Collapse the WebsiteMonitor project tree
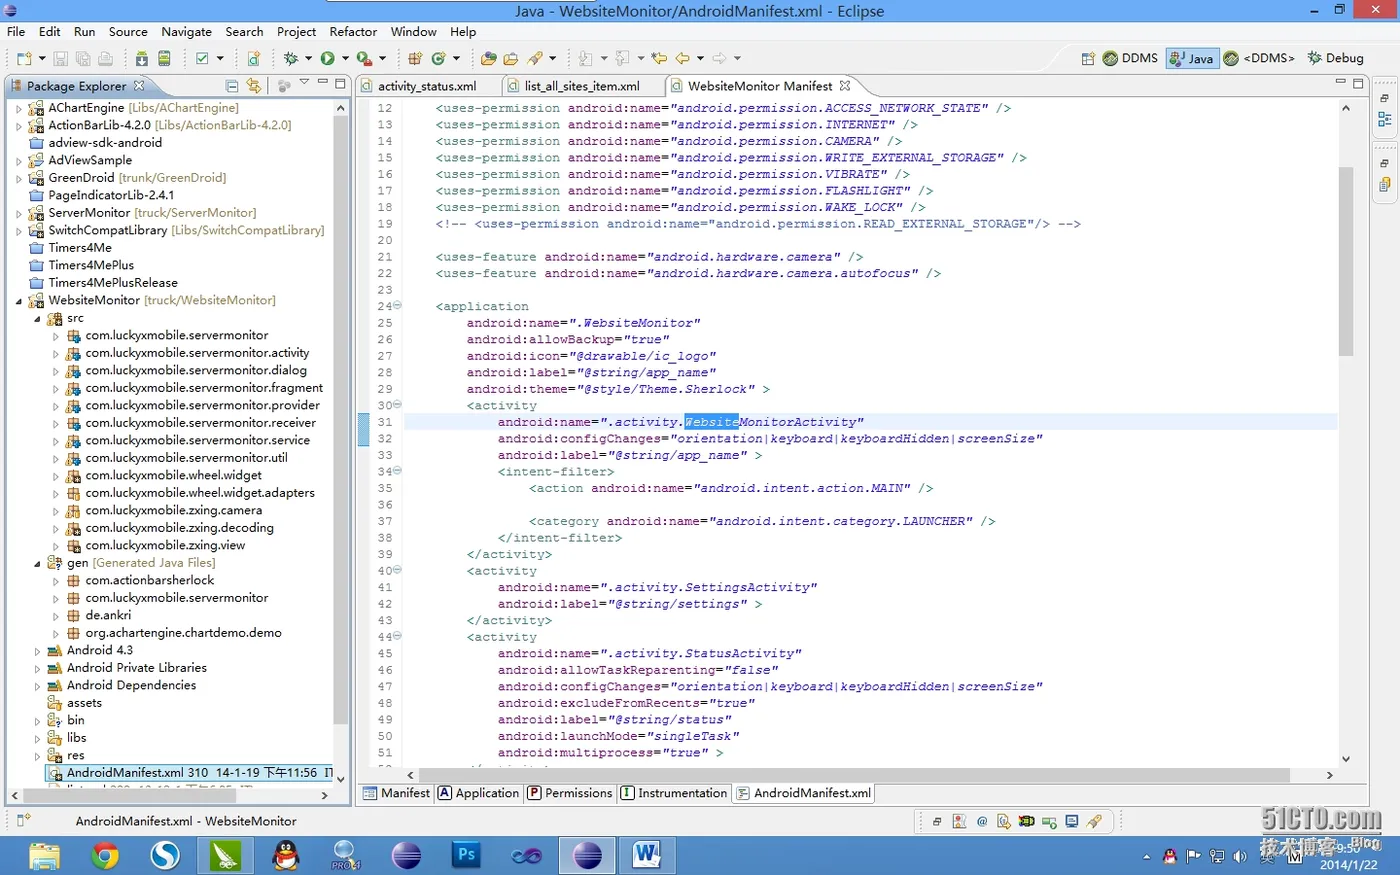Viewport: 1400px width, 875px height. tap(19, 301)
